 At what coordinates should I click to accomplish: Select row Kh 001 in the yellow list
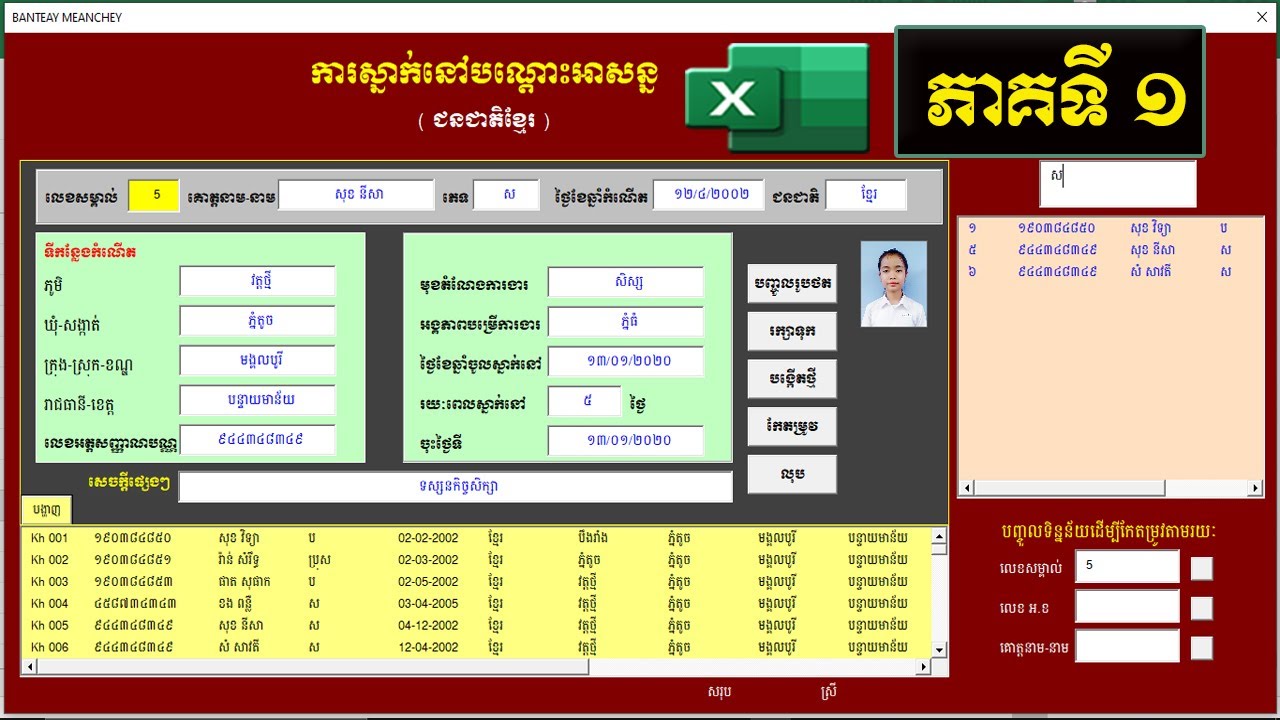coord(476,538)
